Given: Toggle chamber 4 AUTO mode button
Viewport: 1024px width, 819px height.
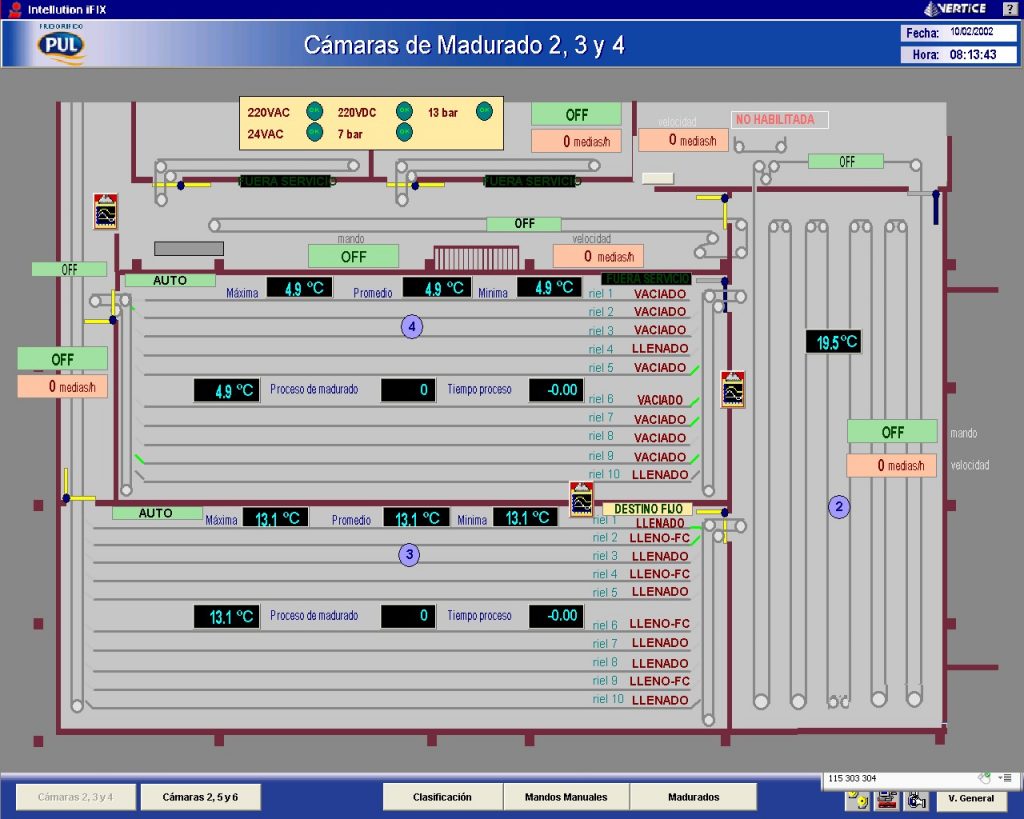Looking at the screenshot, I should pyautogui.click(x=170, y=281).
